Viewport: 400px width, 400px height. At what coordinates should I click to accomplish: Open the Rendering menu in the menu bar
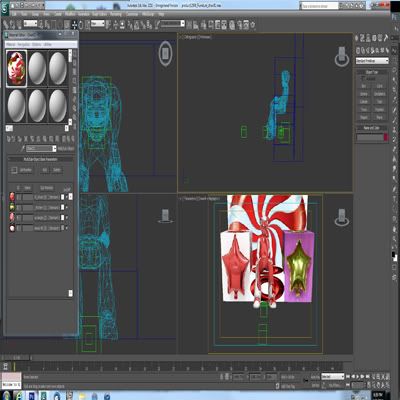tap(116, 14)
